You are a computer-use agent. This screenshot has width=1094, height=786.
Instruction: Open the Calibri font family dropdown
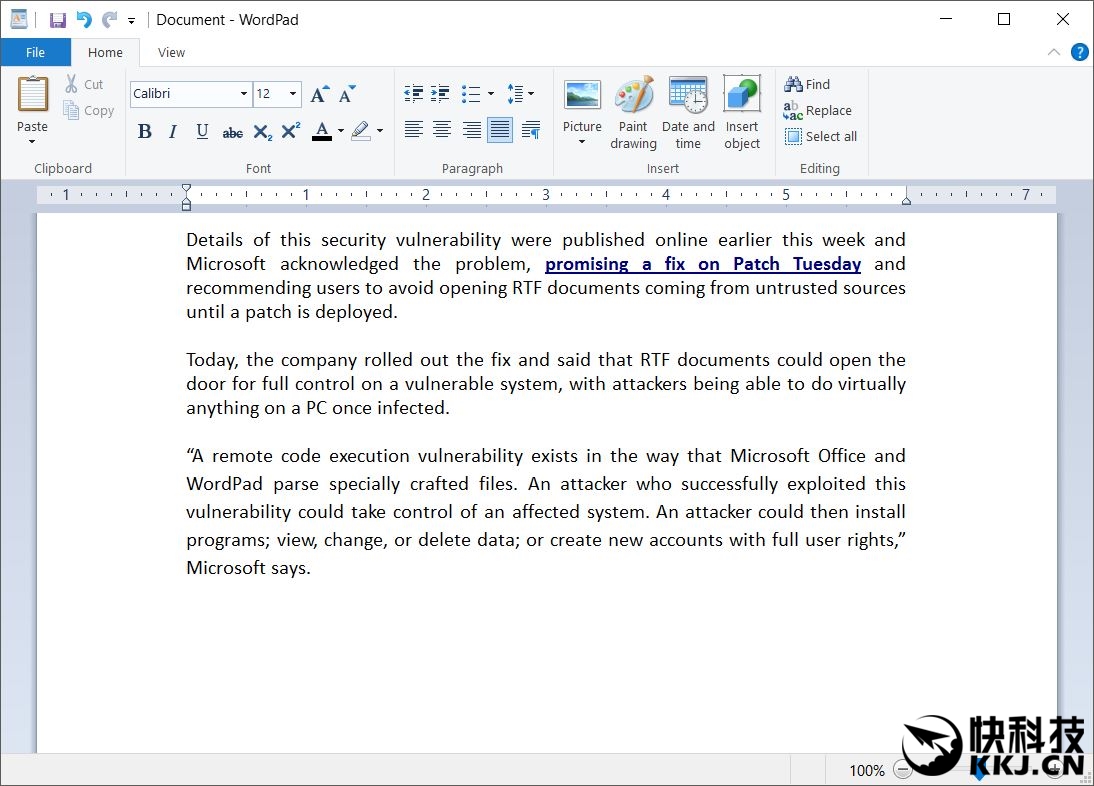click(243, 94)
